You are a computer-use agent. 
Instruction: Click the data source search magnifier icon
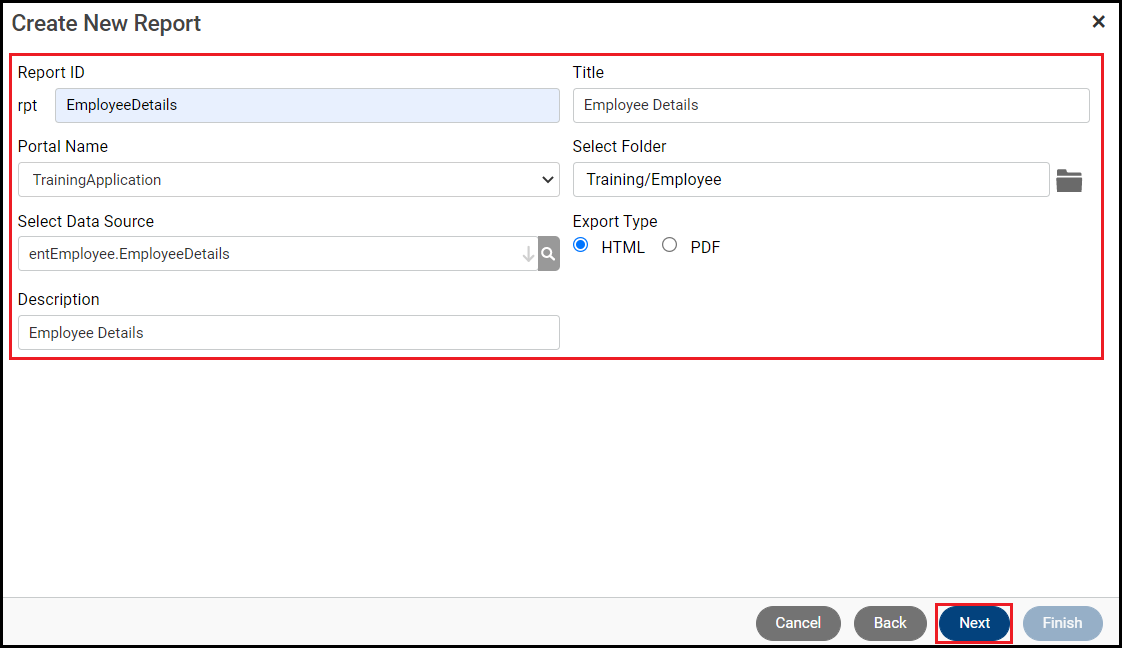[x=548, y=254]
